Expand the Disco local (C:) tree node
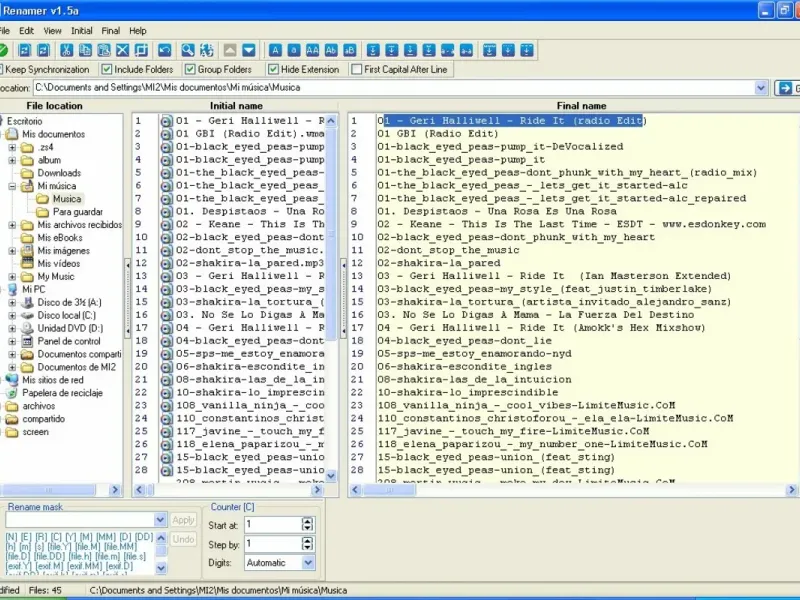800x600 pixels. point(13,316)
